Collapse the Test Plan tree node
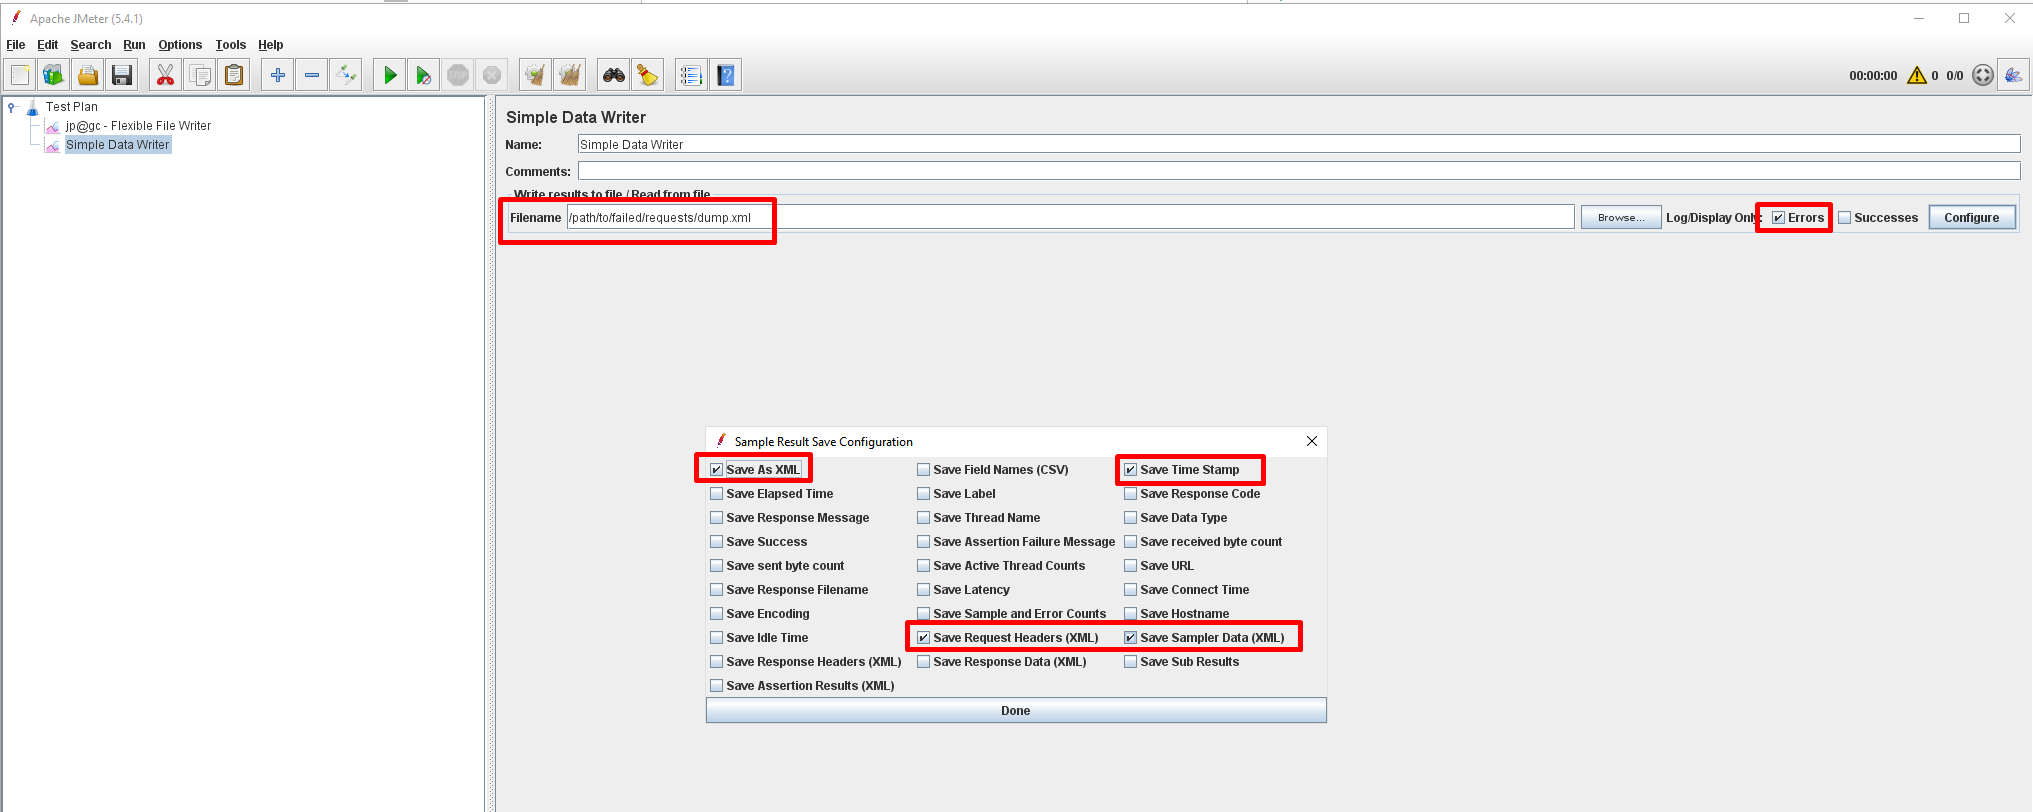The height and width of the screenshot is (812, 2033). 11,107
